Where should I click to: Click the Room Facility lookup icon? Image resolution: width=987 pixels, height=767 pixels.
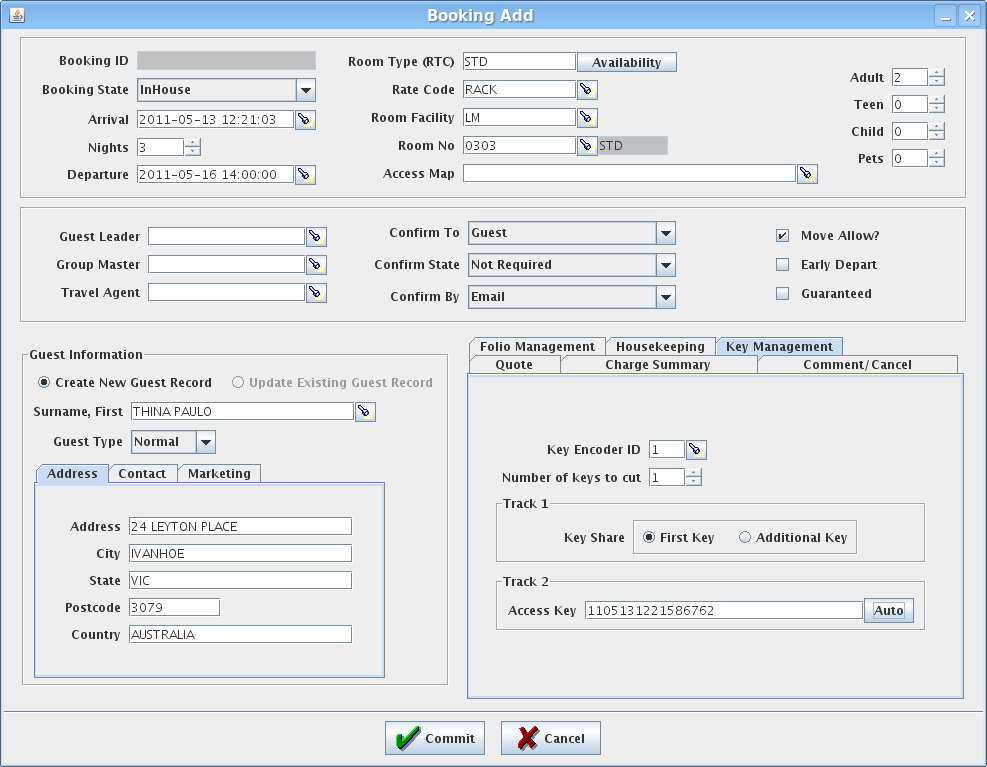click(587, 118)
